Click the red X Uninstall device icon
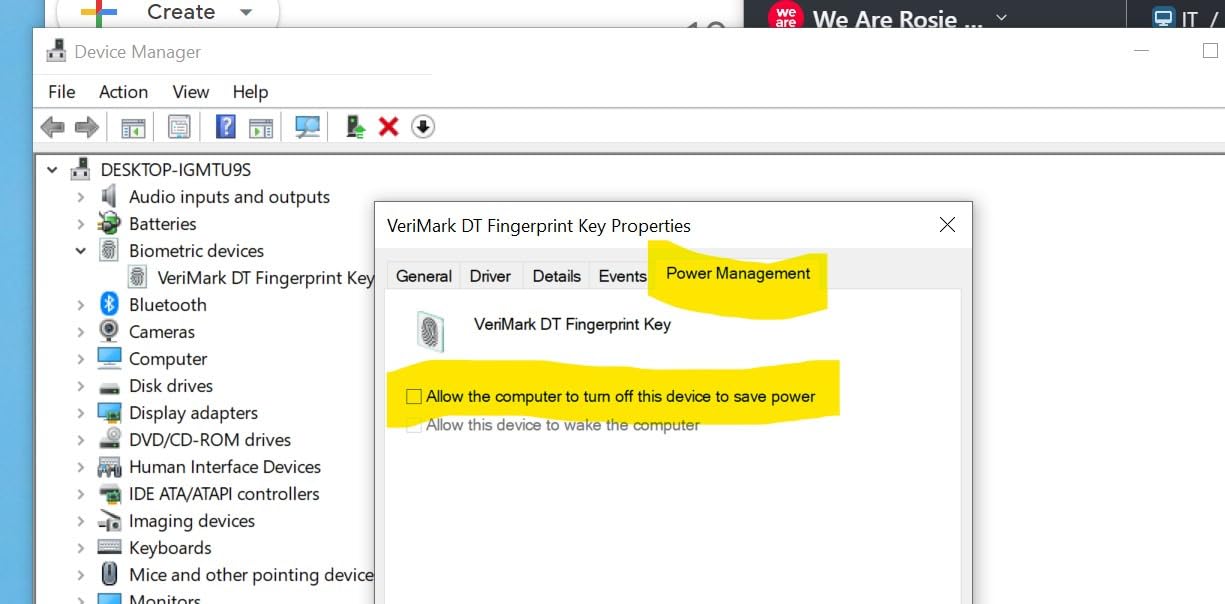The width and height of the screenshot is (1225, 604). point(389,127)
